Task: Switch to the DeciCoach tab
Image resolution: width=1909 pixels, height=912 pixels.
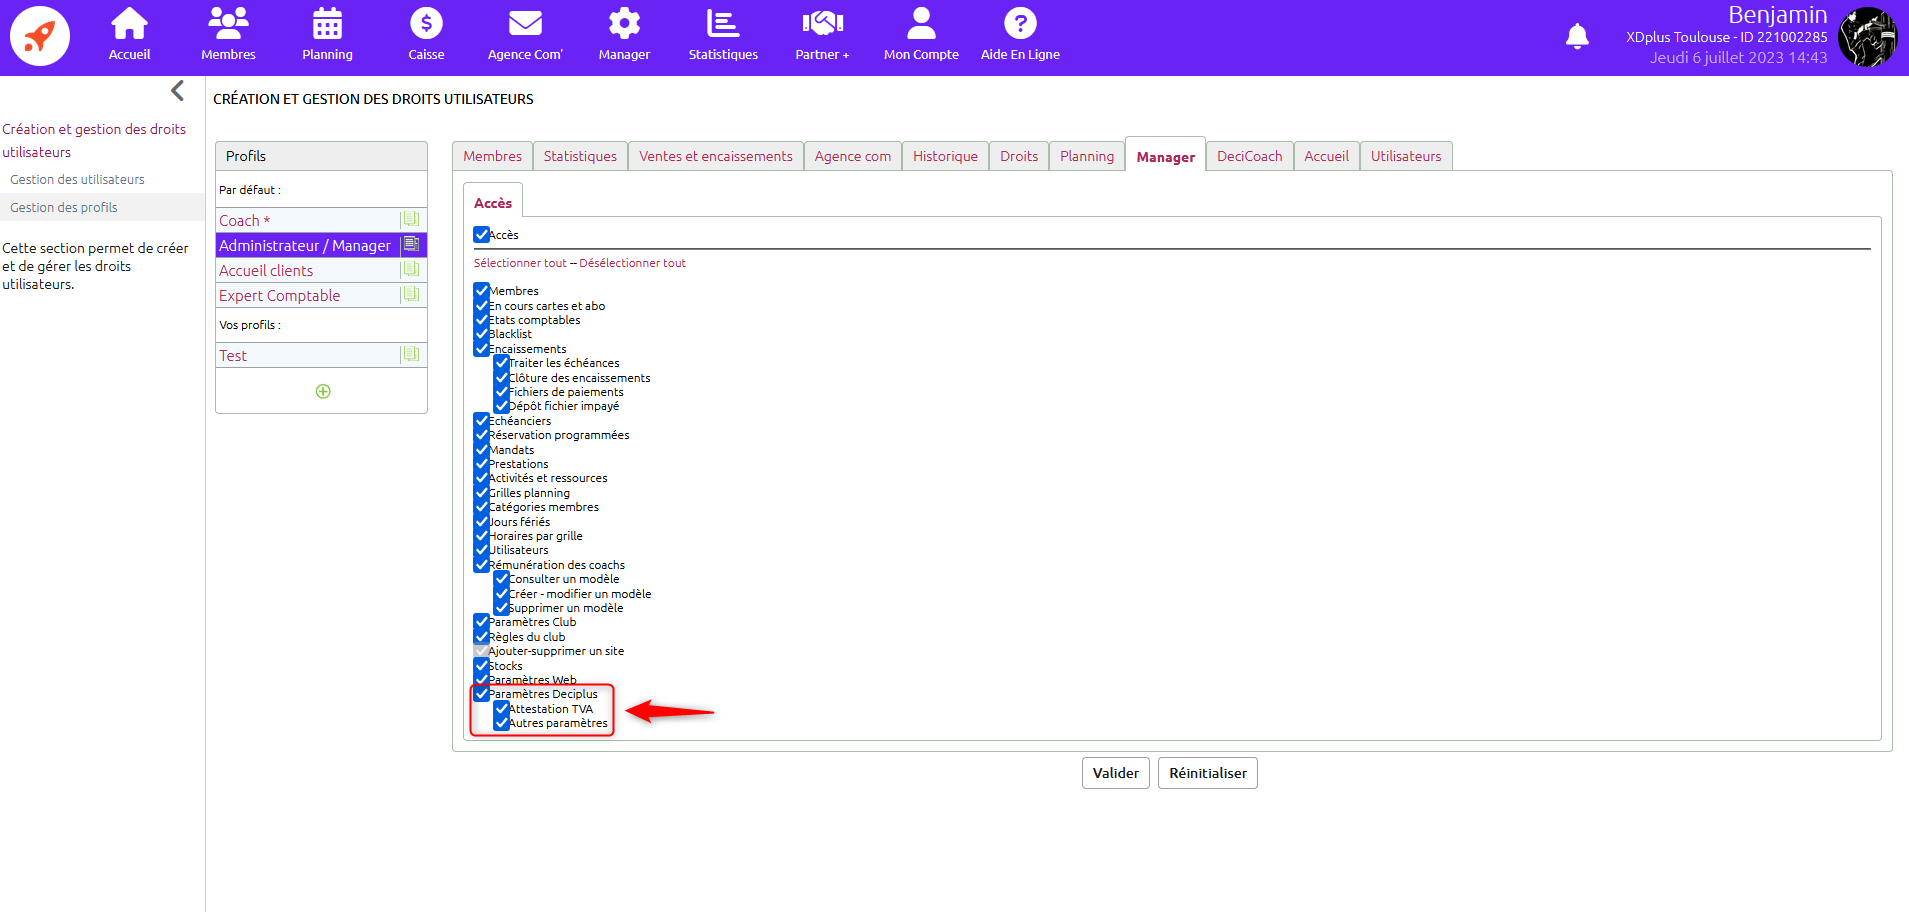Action: click(1249, 156)
